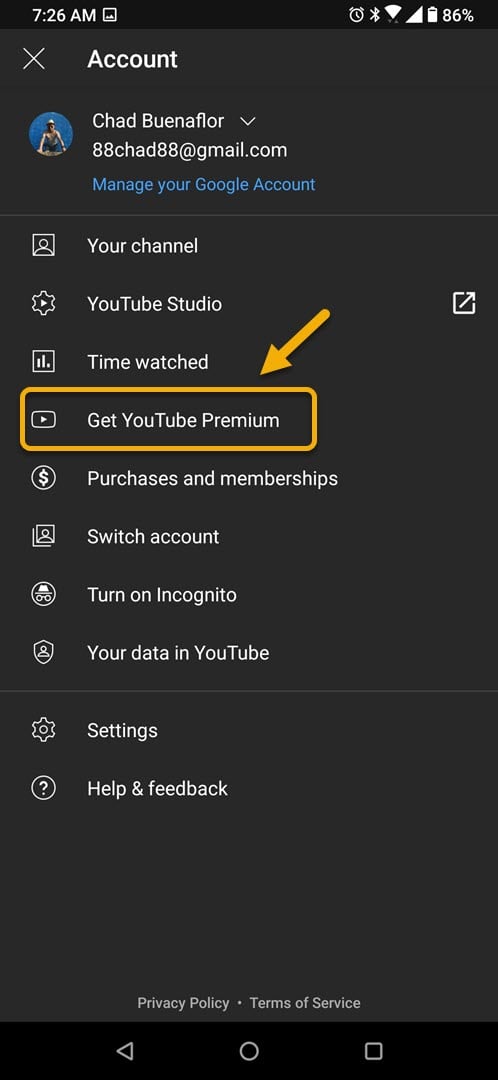Viewport: 498px width, 1080px height.
Task: Tap the Get YouTube Premium play icon
Action: tap(43, 419)
